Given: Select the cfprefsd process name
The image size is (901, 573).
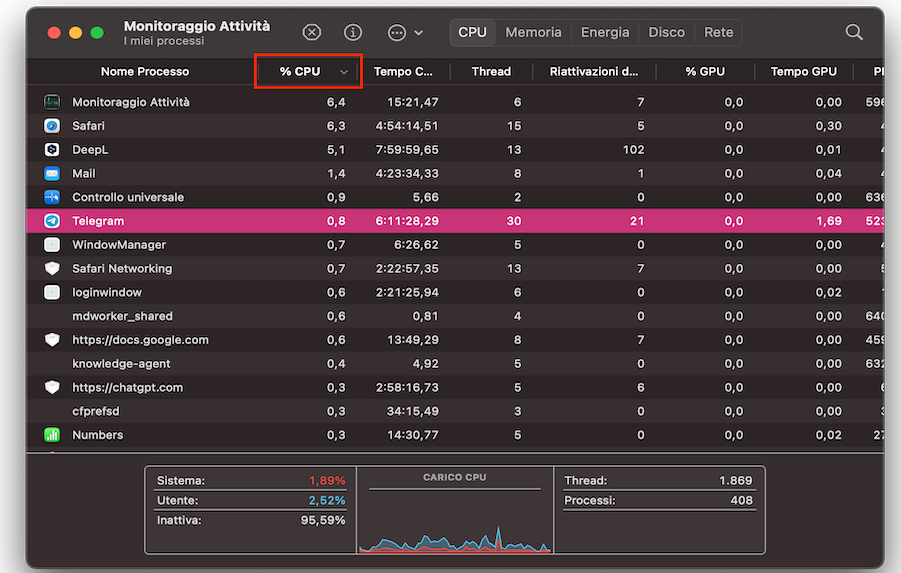Looking at the screenshot, I should click(x=95, y=412).
